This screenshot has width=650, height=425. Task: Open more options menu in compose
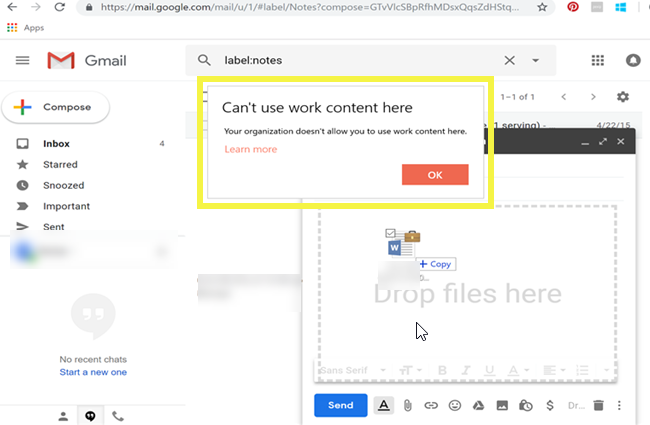pos(619,405)
